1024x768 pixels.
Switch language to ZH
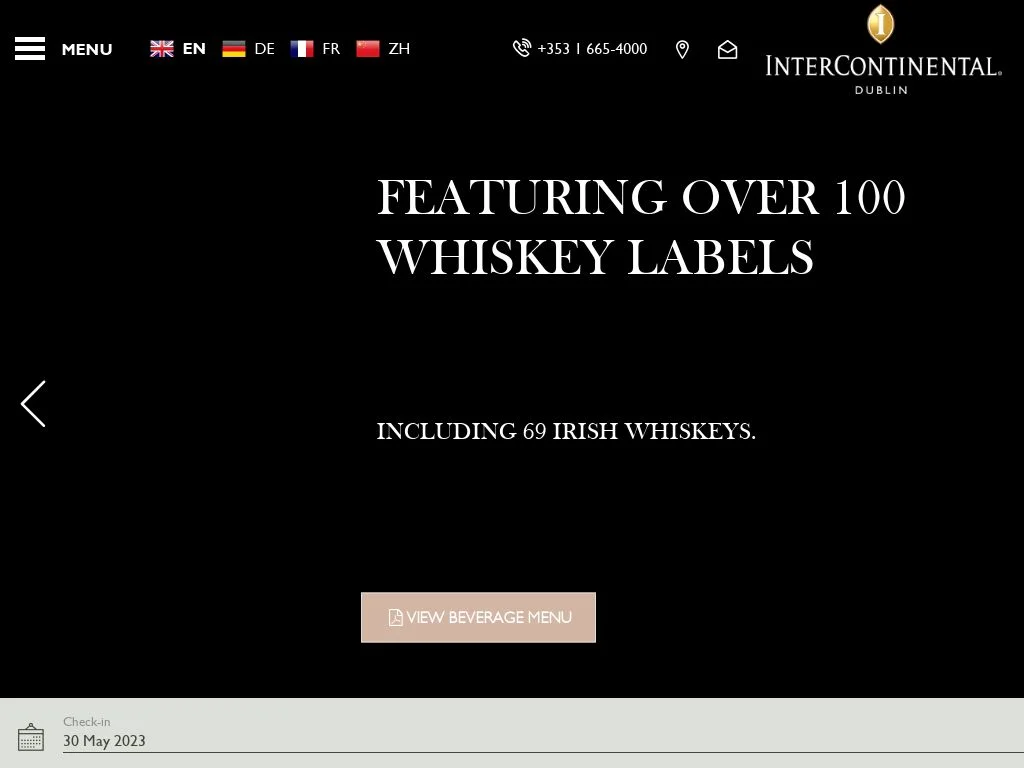(399, 49)
